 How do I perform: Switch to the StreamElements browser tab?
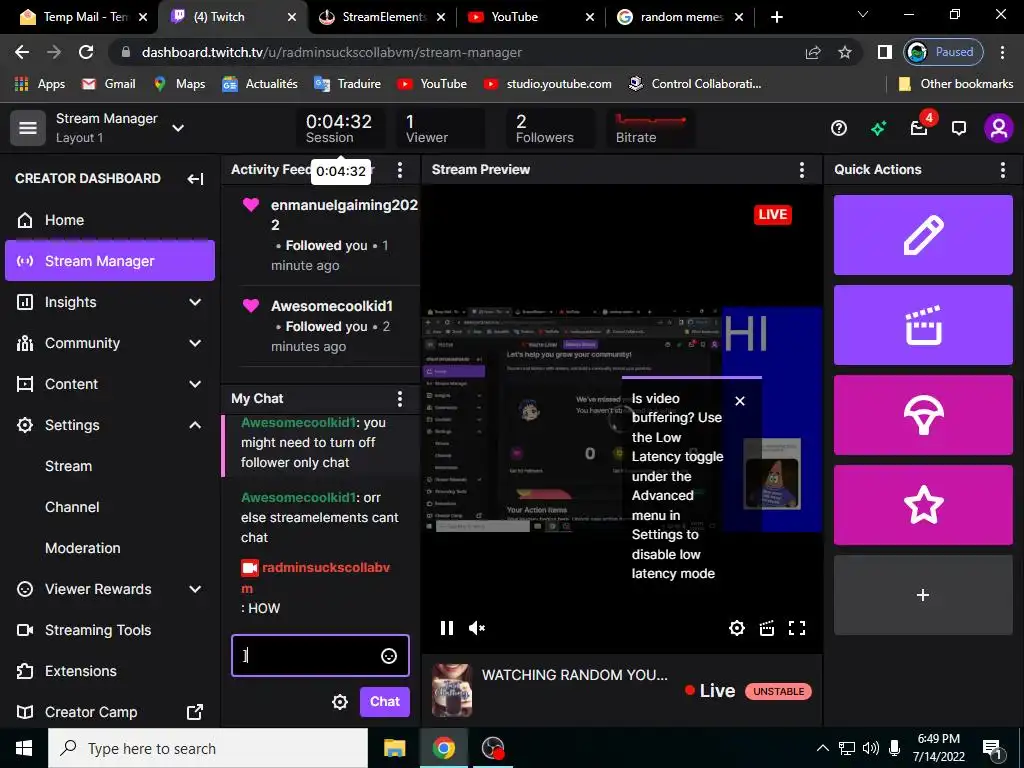[x=382, y=17]
